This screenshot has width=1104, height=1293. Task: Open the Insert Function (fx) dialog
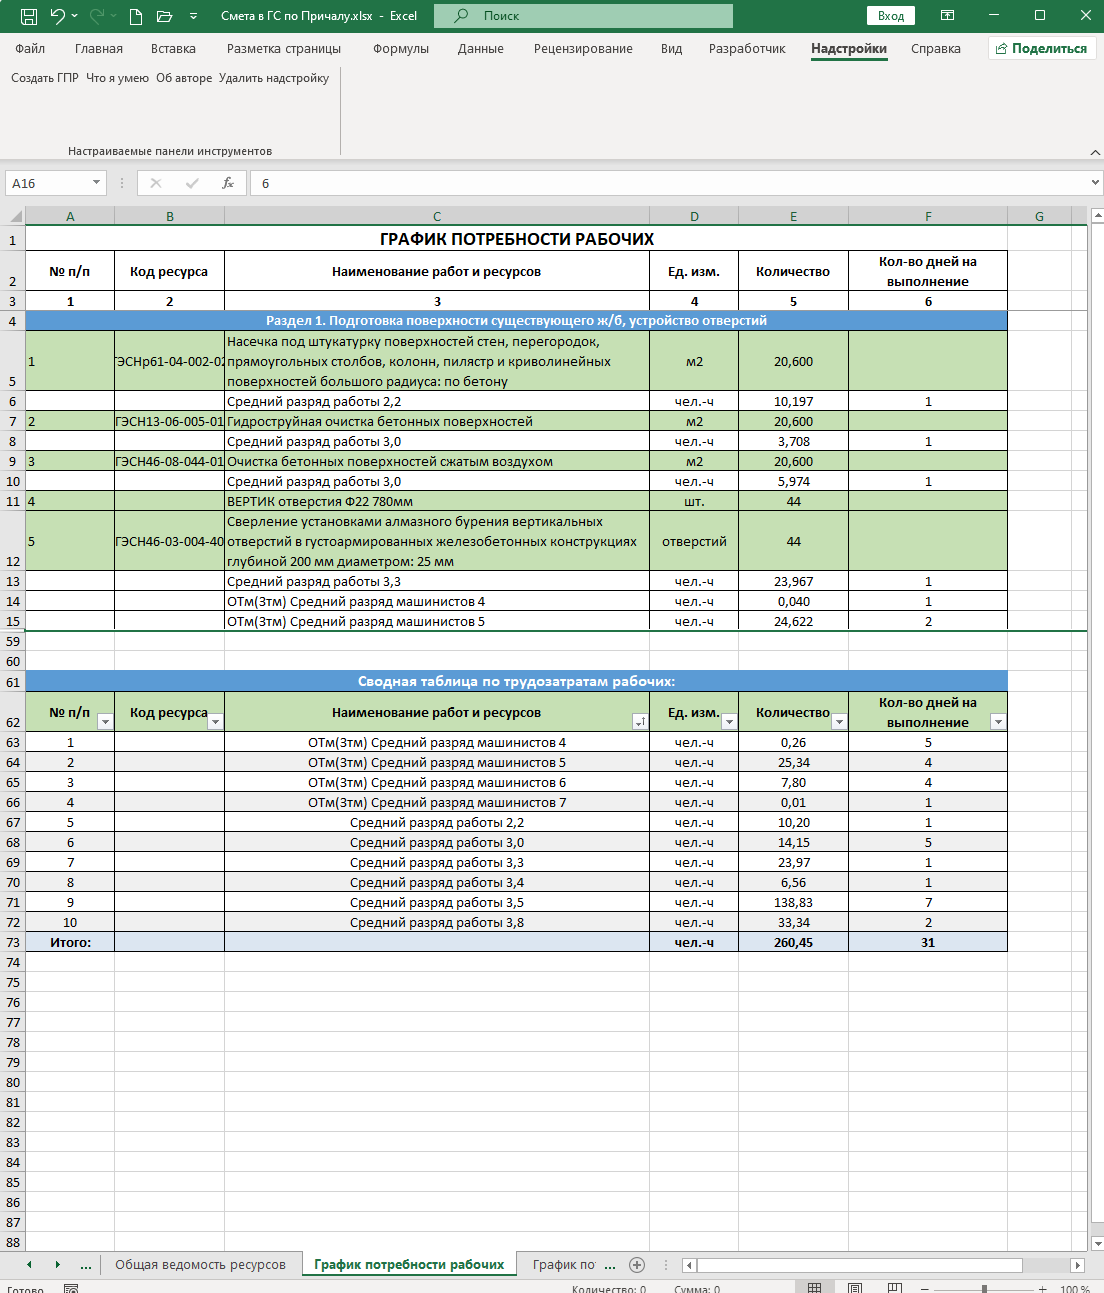228,183
